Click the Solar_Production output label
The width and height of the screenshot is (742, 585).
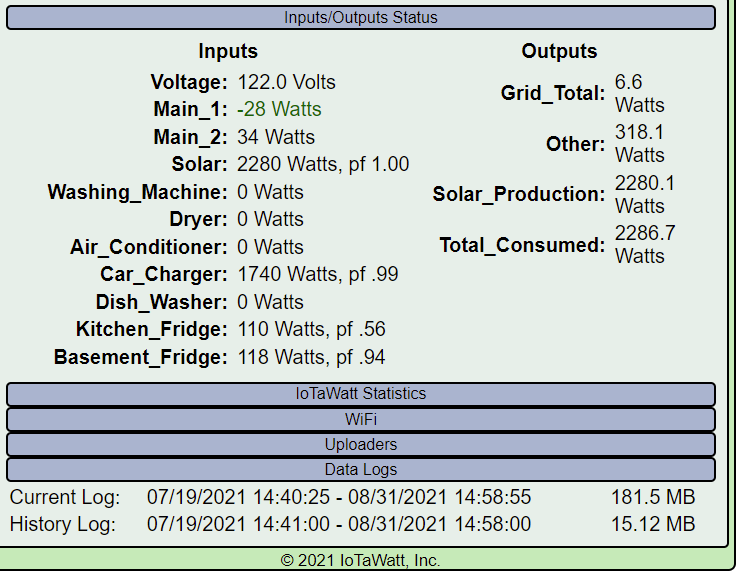[519, 194]
